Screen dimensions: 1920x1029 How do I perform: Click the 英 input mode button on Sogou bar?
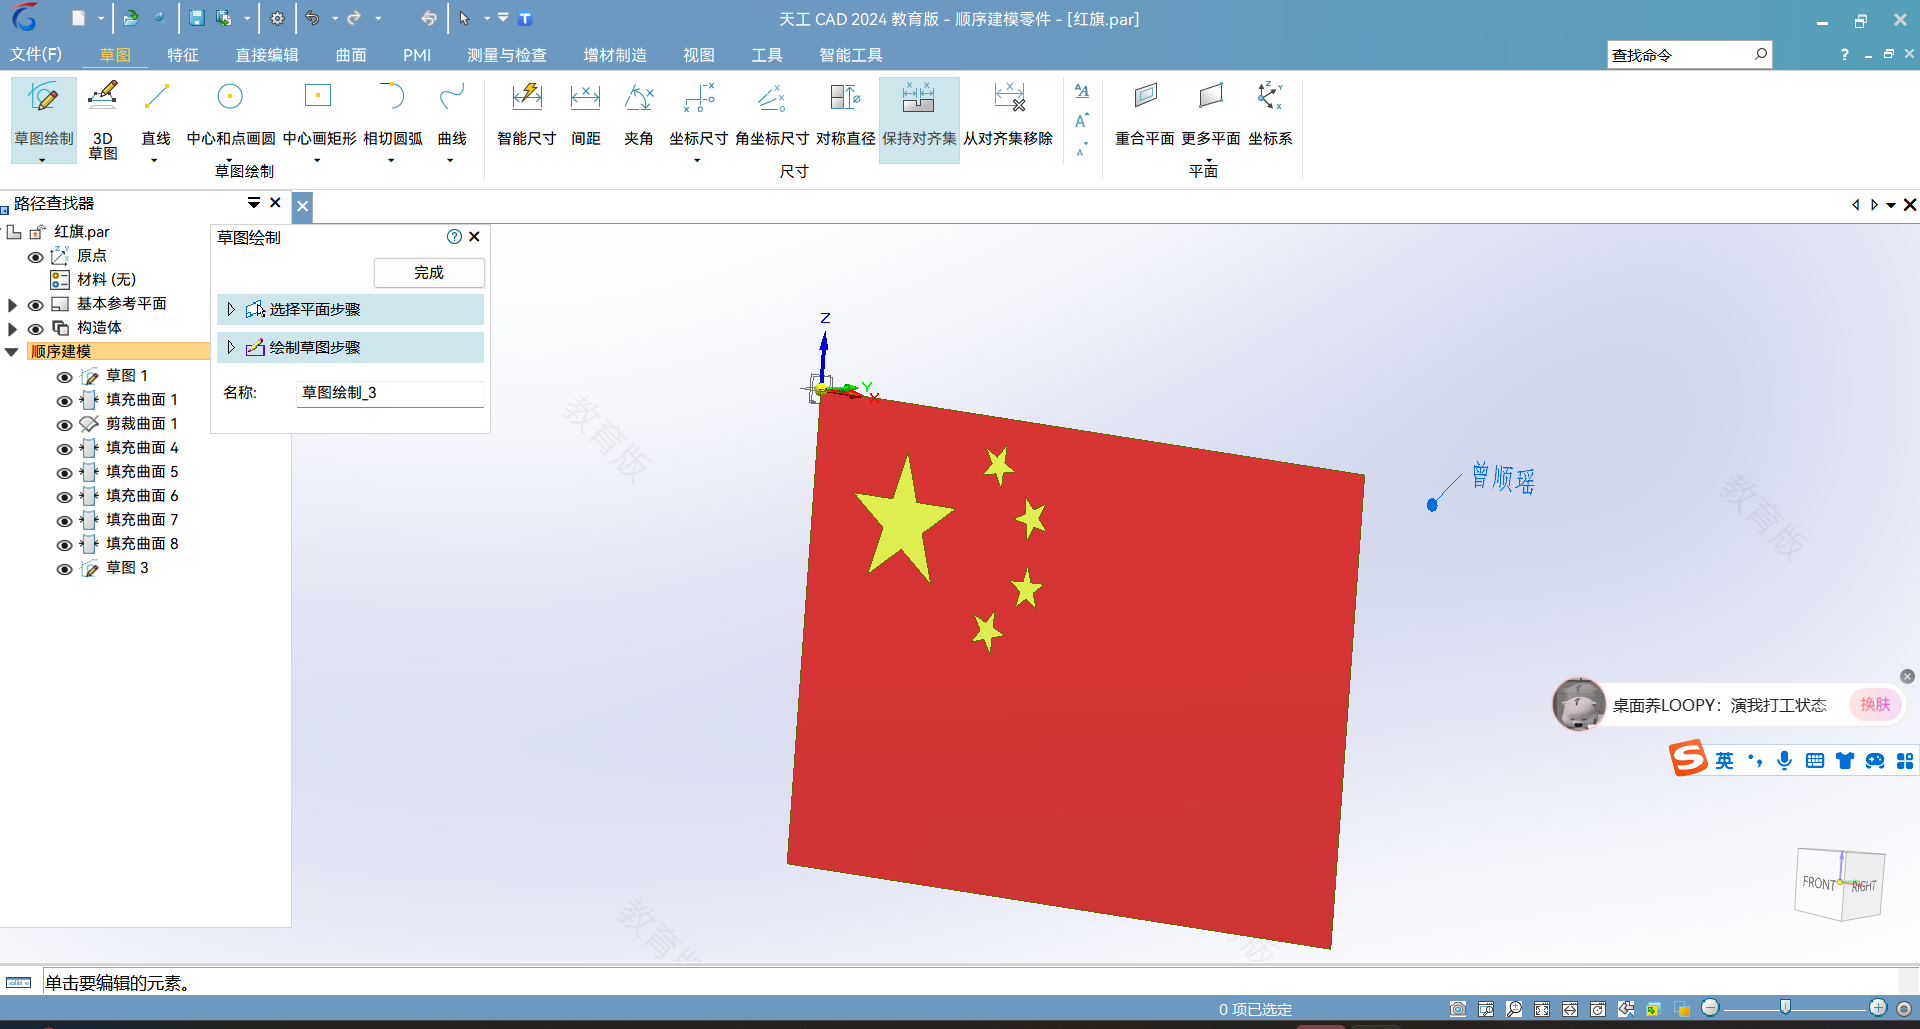click(1724, 761)
